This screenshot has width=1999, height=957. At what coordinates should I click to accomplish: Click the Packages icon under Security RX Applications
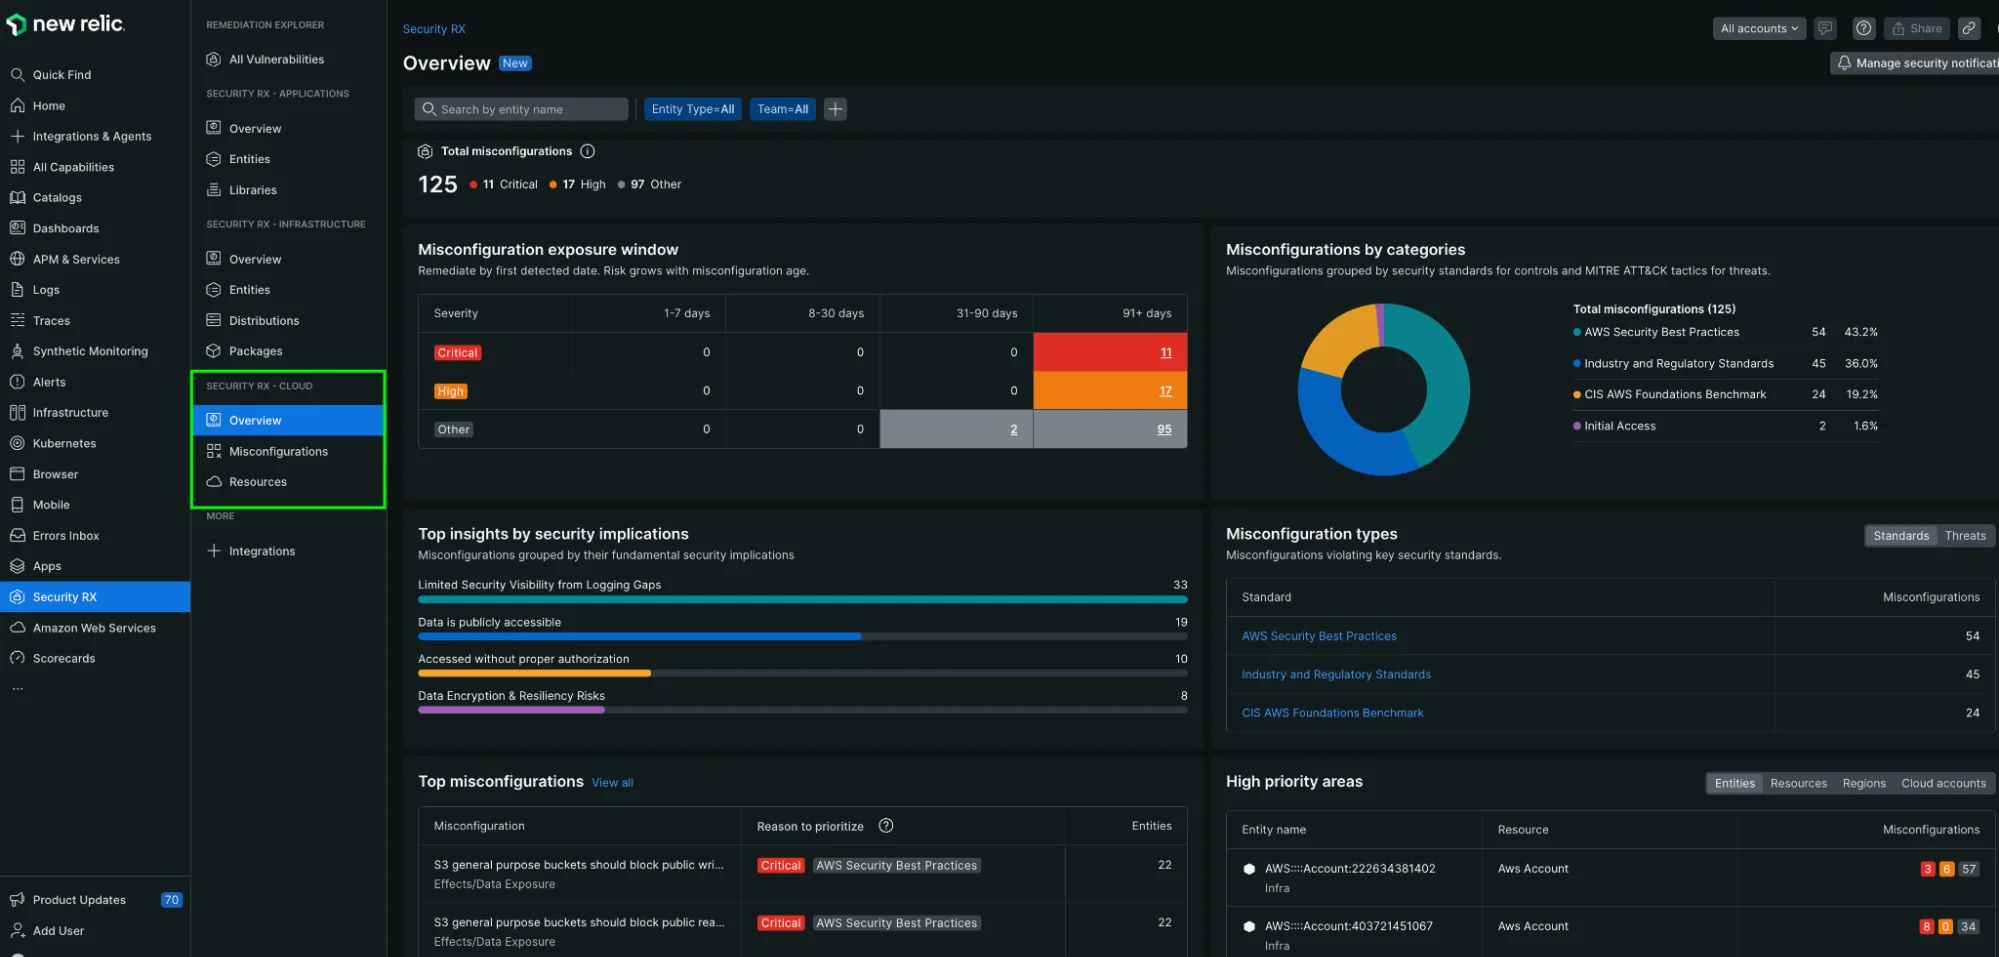[213, 351]
